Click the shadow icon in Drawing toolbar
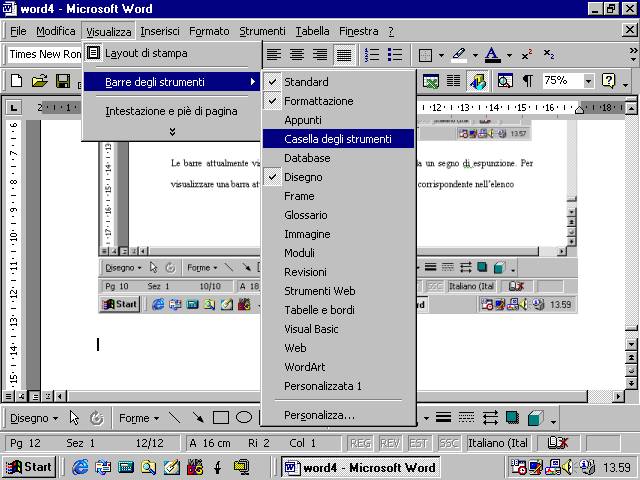 click(512, 418)
